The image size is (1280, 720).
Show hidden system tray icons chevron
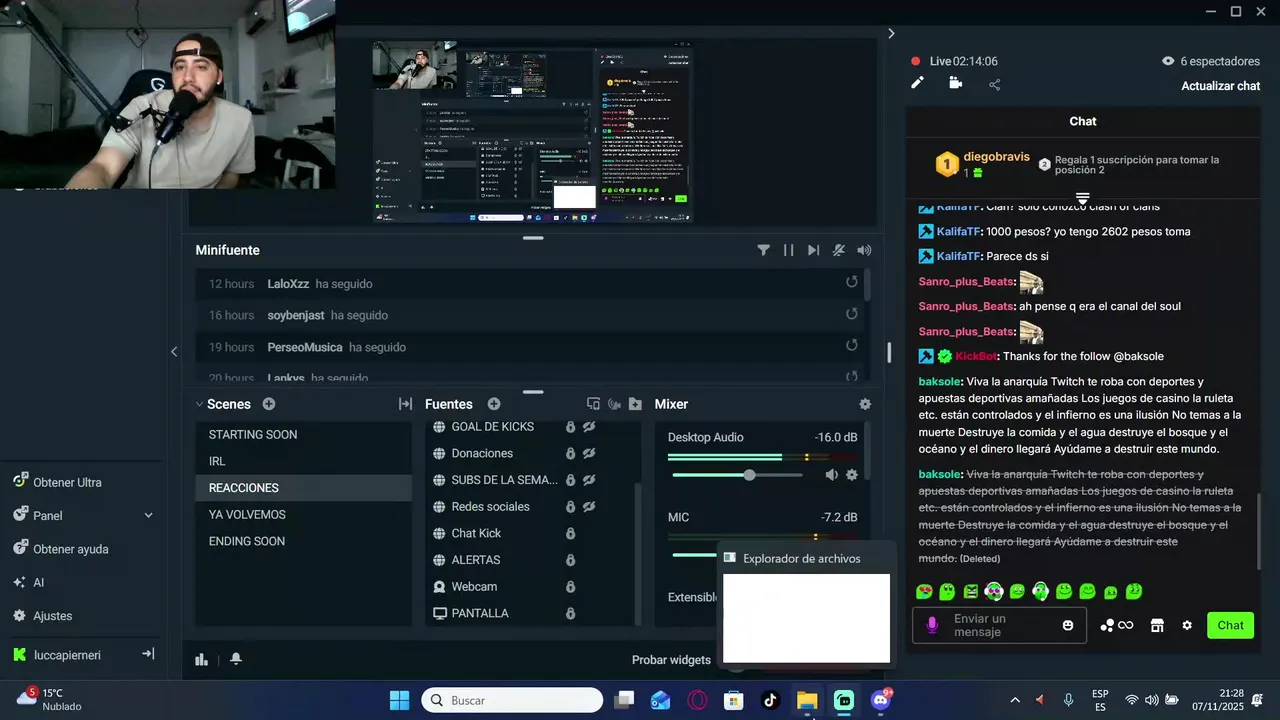[1015, 700]
